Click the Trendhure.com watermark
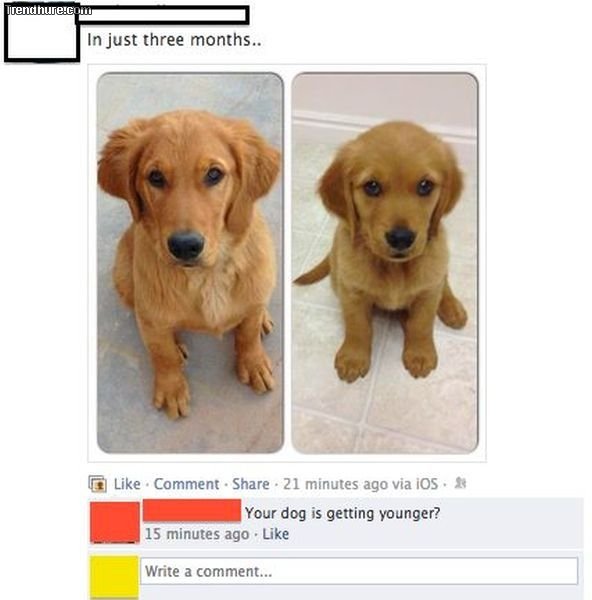This screenshot has width=592, height=600. pos(49,10)
